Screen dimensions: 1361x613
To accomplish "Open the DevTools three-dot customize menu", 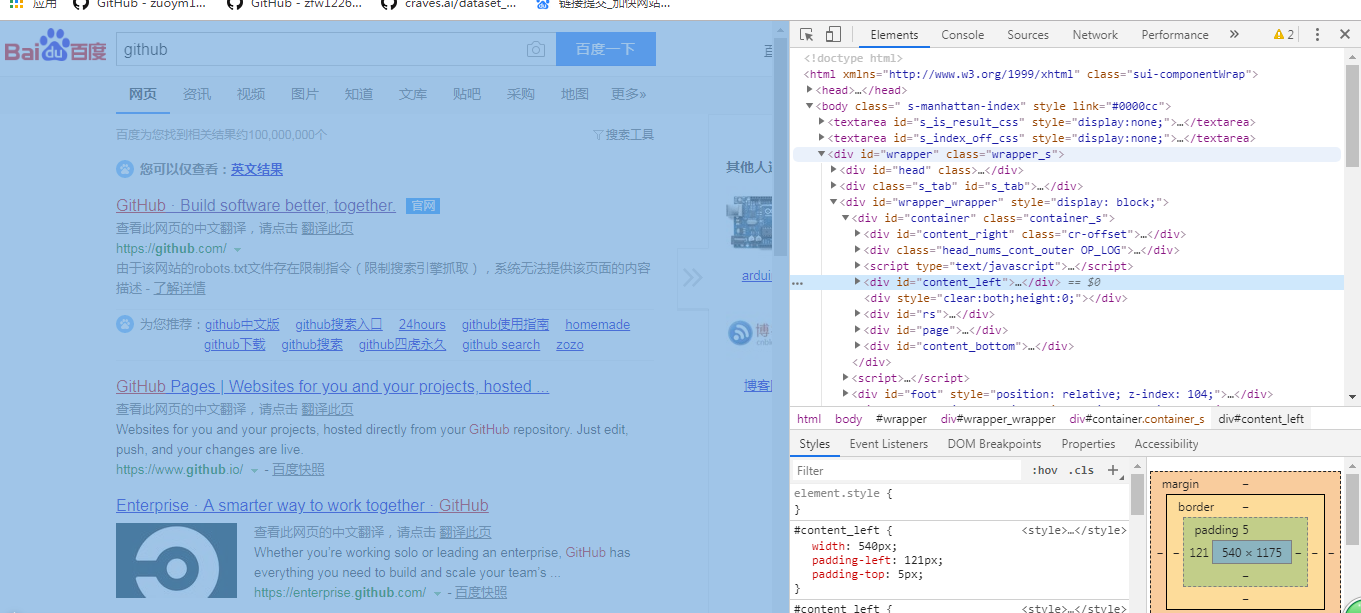I will 1317,34.
